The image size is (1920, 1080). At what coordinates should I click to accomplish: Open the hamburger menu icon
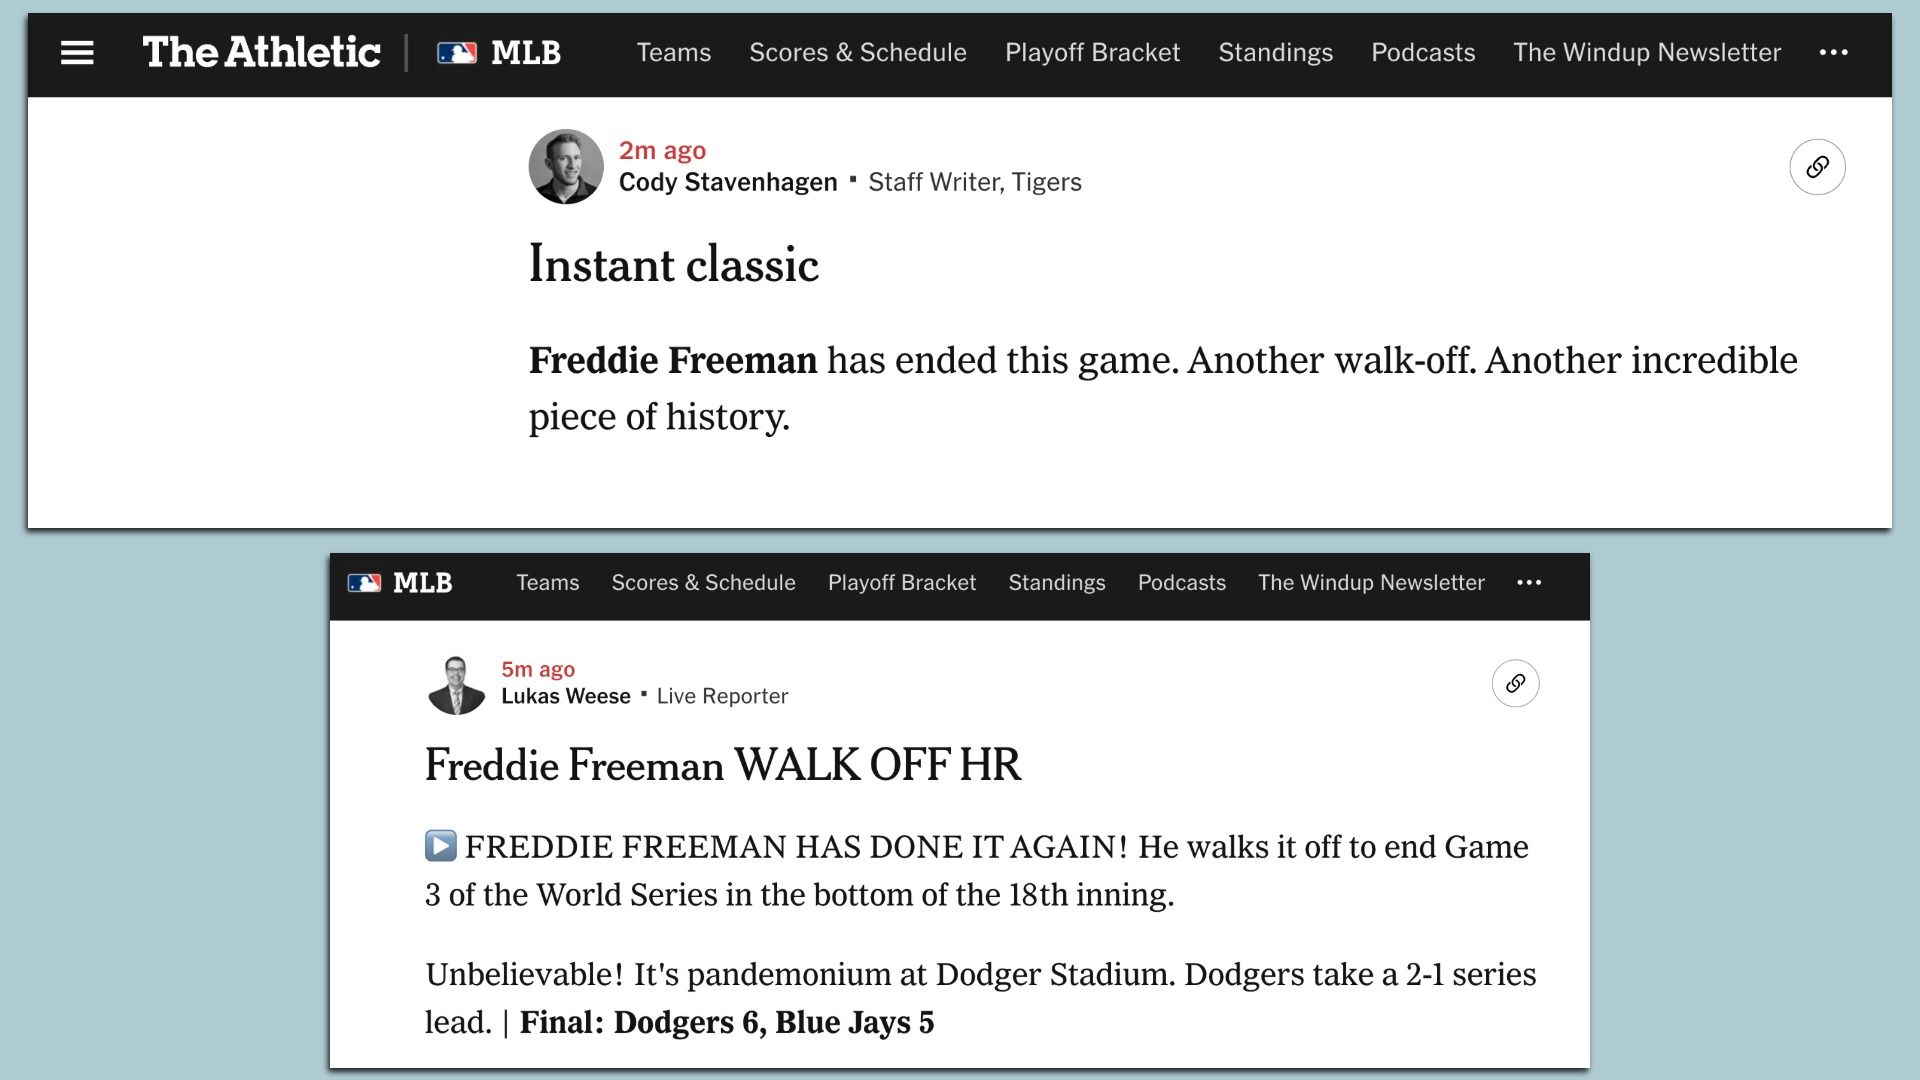[77, 53]
